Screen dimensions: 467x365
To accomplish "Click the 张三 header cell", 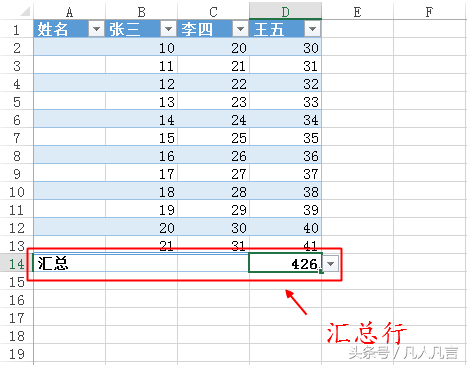I will tap(141, 29).
